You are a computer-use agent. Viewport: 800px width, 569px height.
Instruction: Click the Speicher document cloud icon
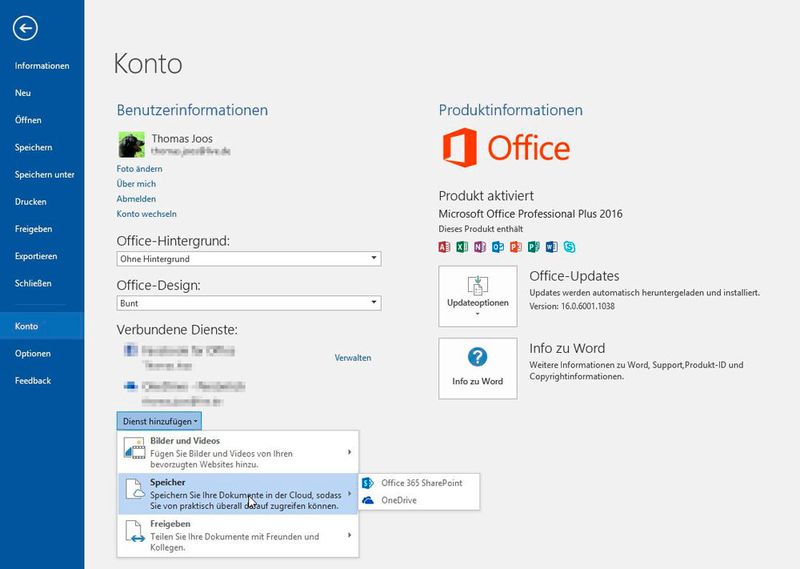point(135,489)
